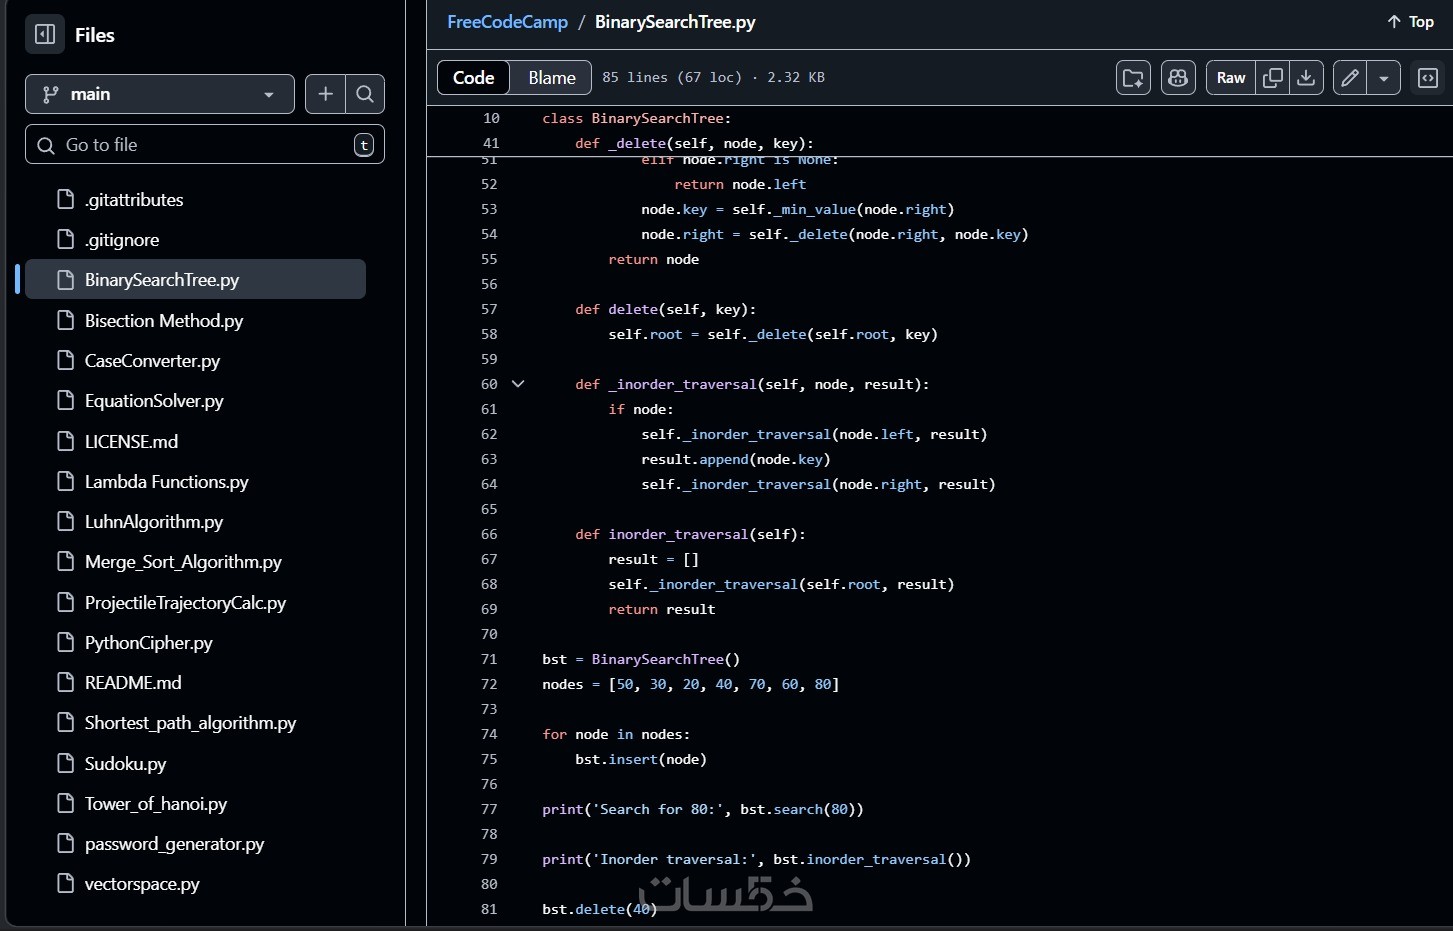Copy raw file contents icon
Viewport: 1453px width, 931px height.
[1273, 78]
